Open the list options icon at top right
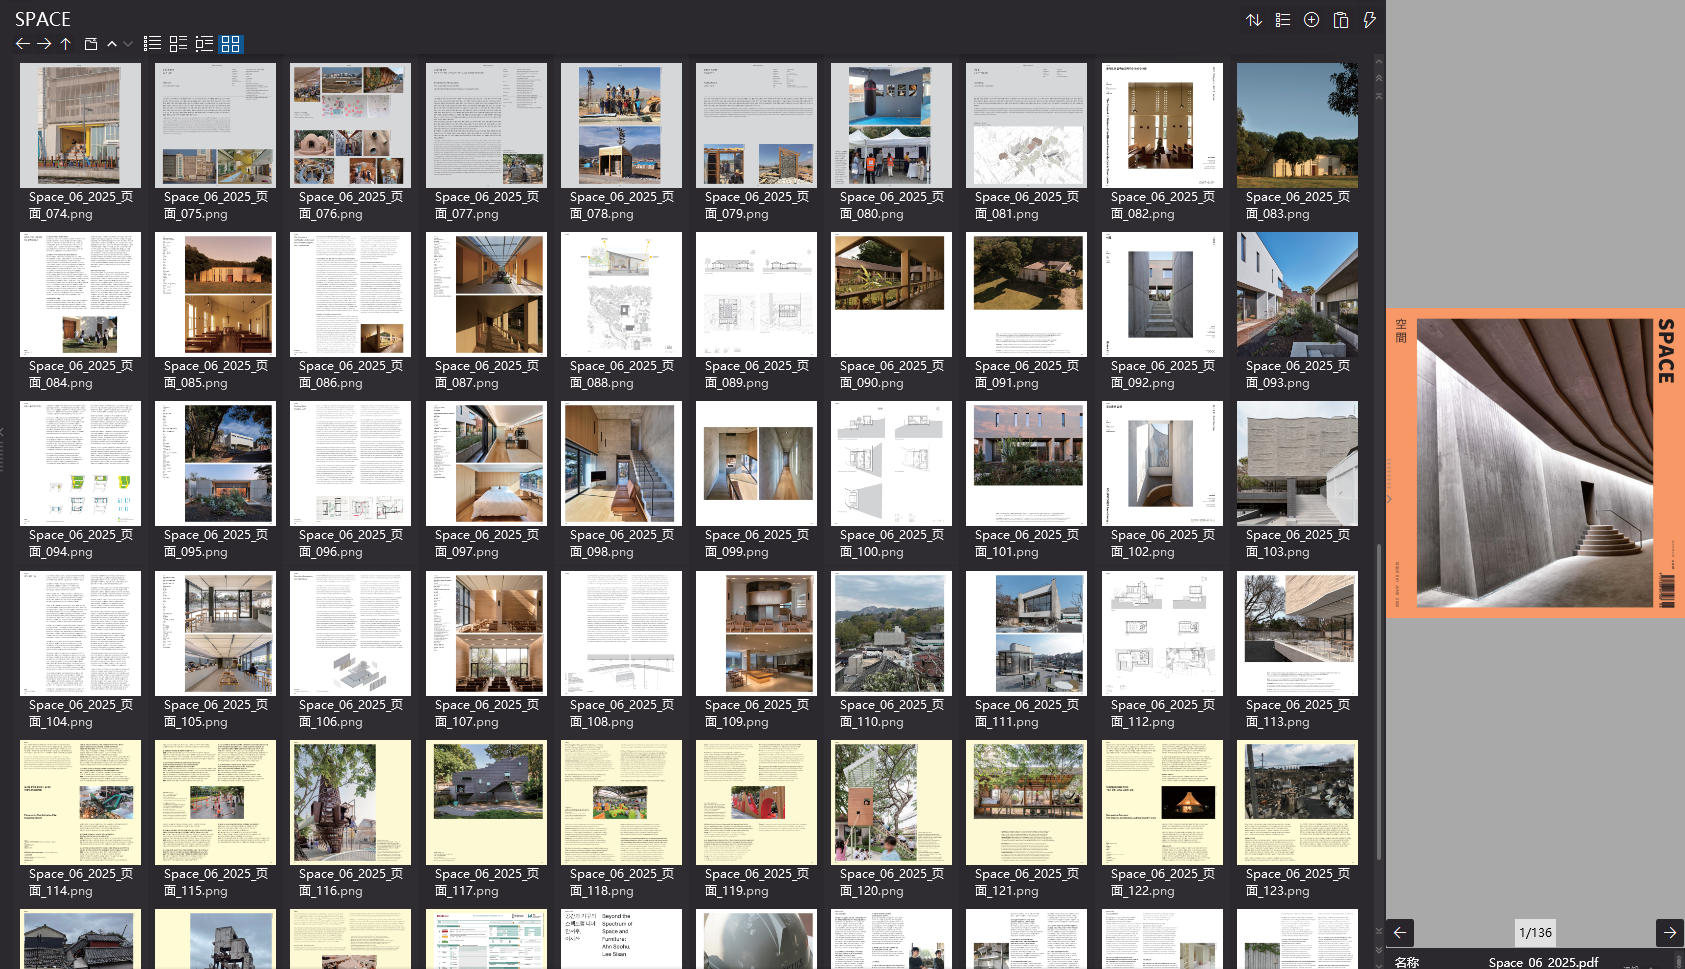The width and height of the screenshot is (1685, 969). pyautogui.click(x=1282, y=20)
